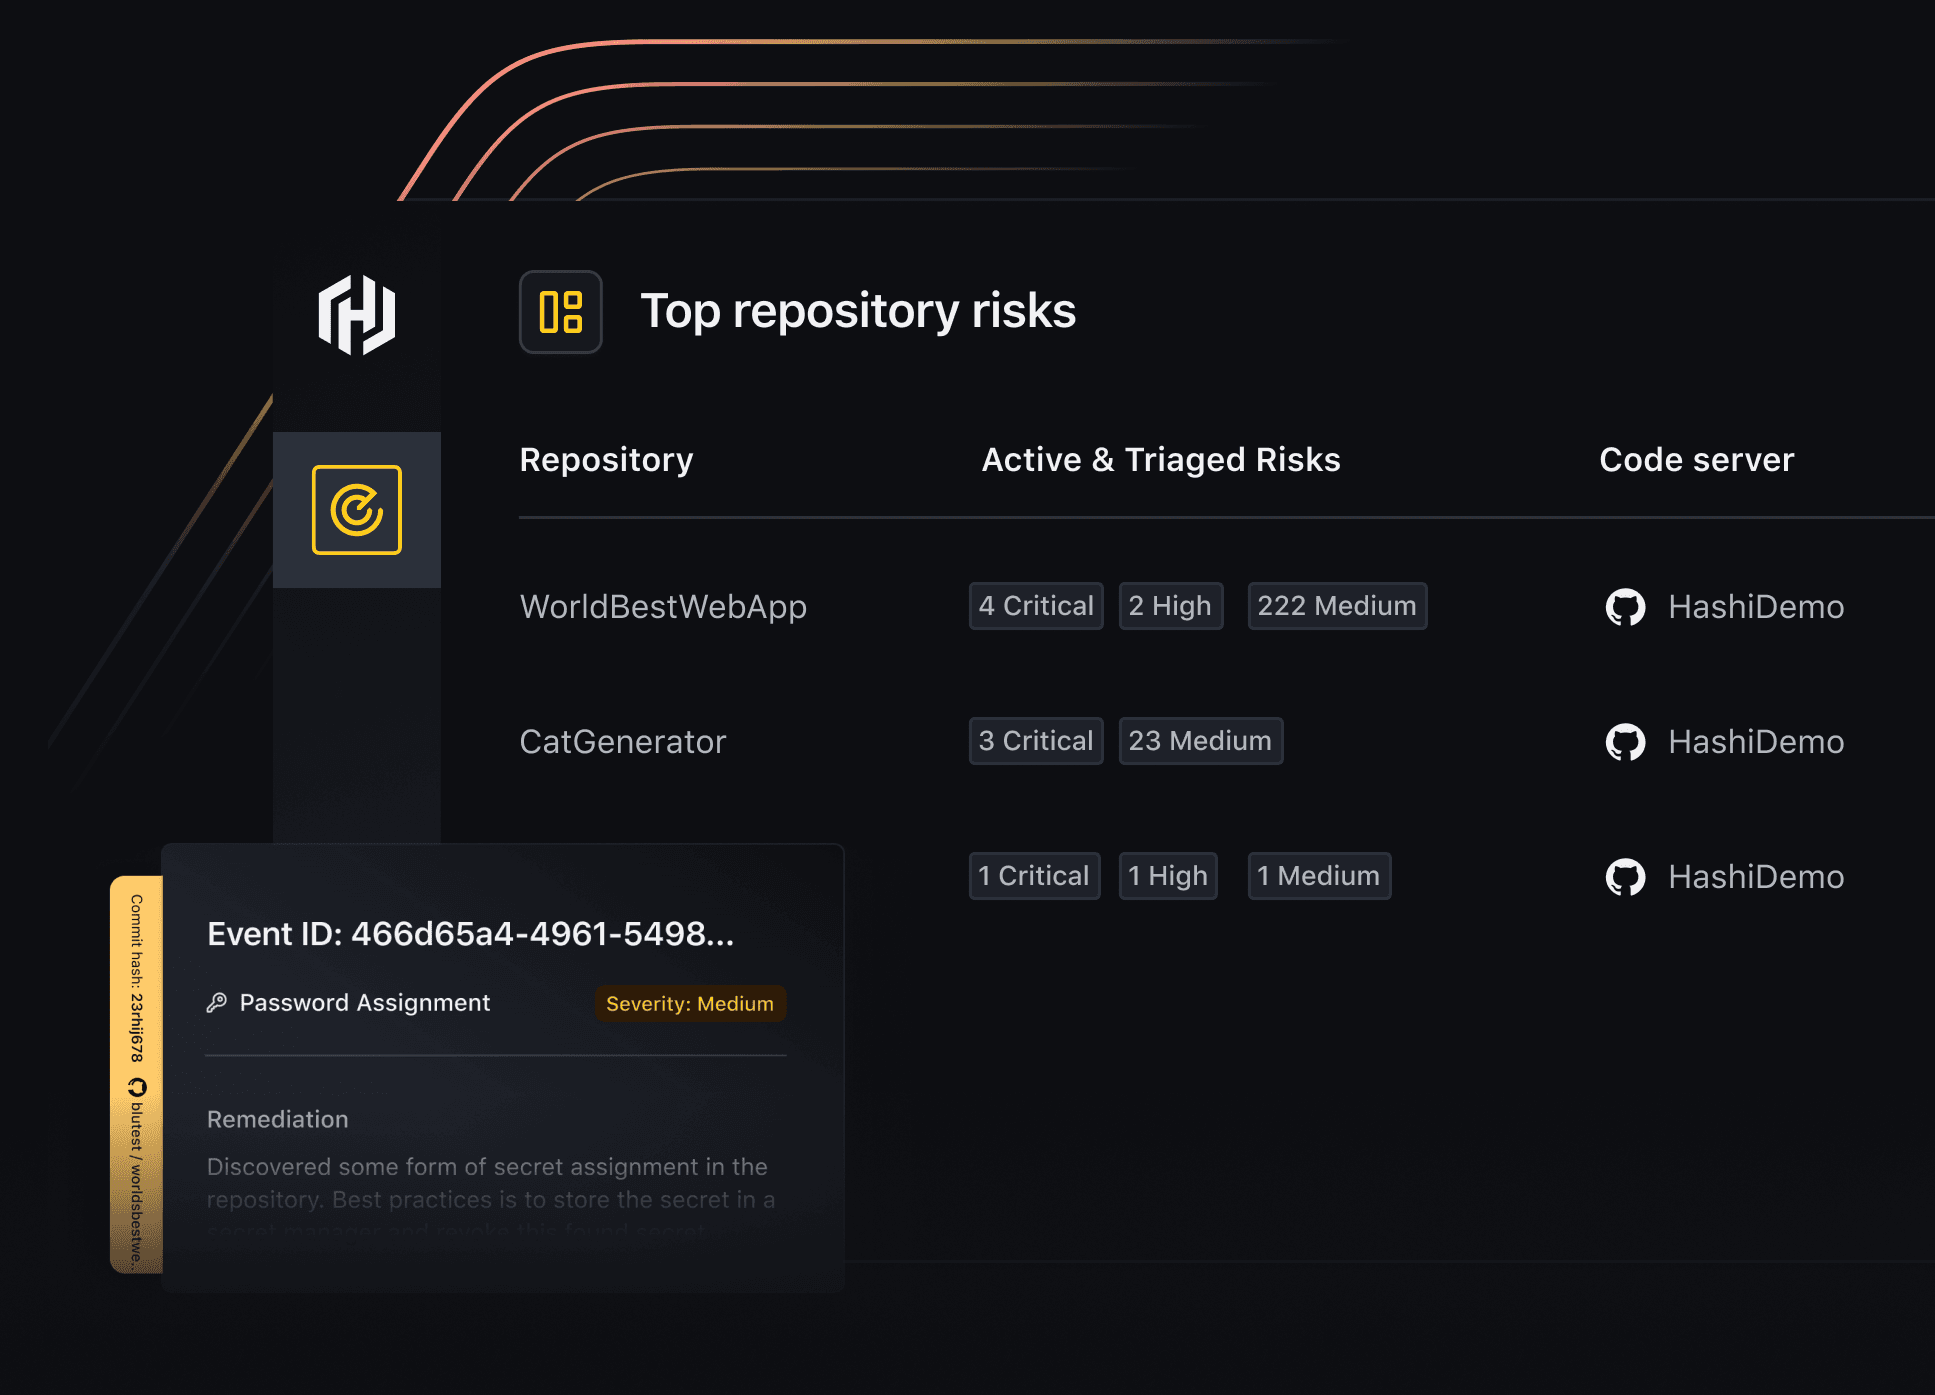
Task: Click the 222 Medium badge
Action: tap(1337, 606)
